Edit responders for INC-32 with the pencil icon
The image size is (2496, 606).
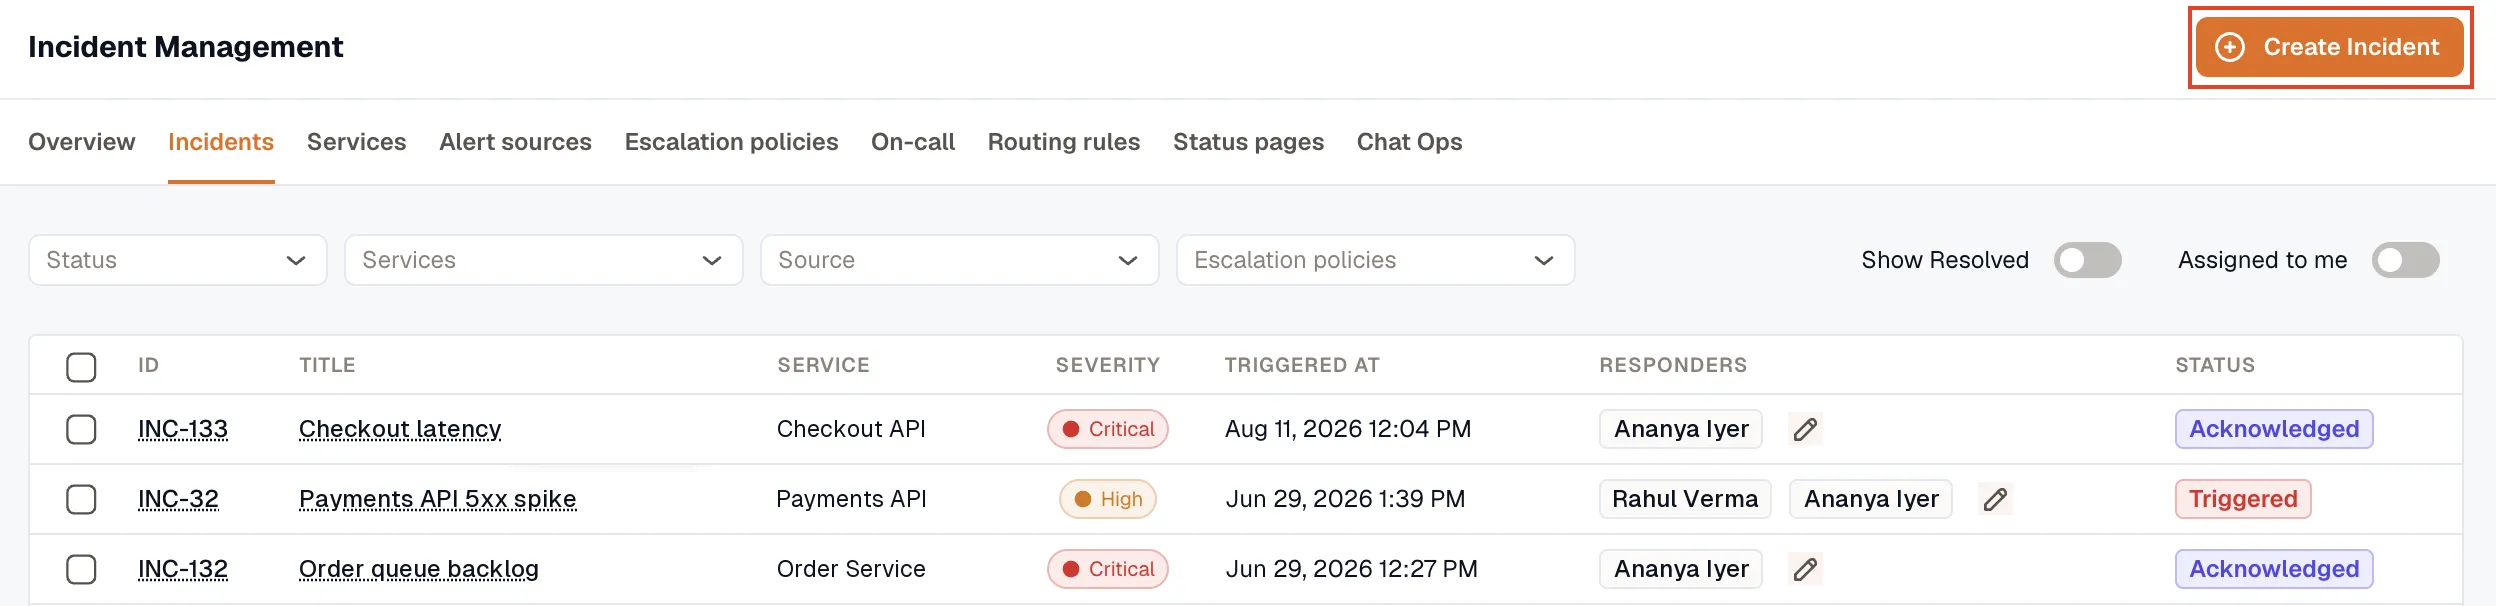[1995, 499]
